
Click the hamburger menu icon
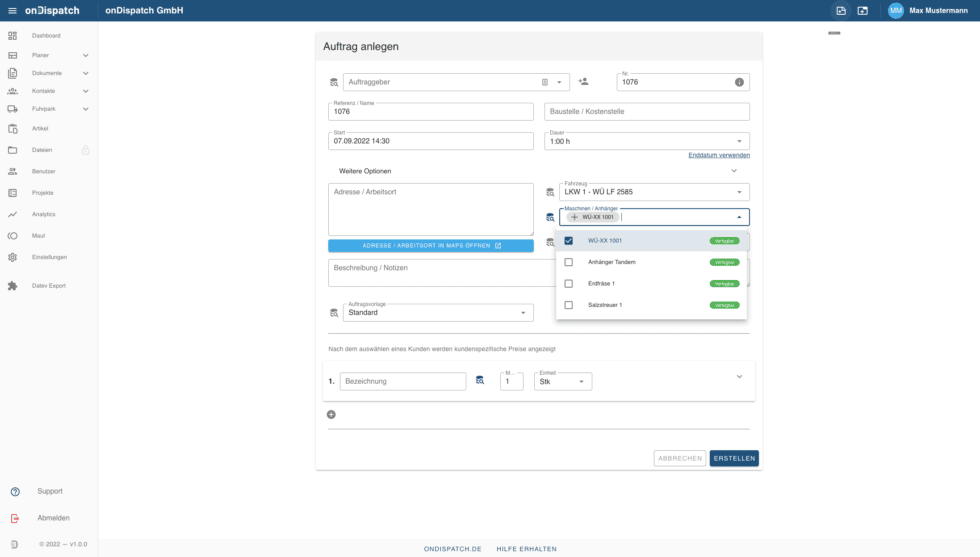tap(12, 10)
